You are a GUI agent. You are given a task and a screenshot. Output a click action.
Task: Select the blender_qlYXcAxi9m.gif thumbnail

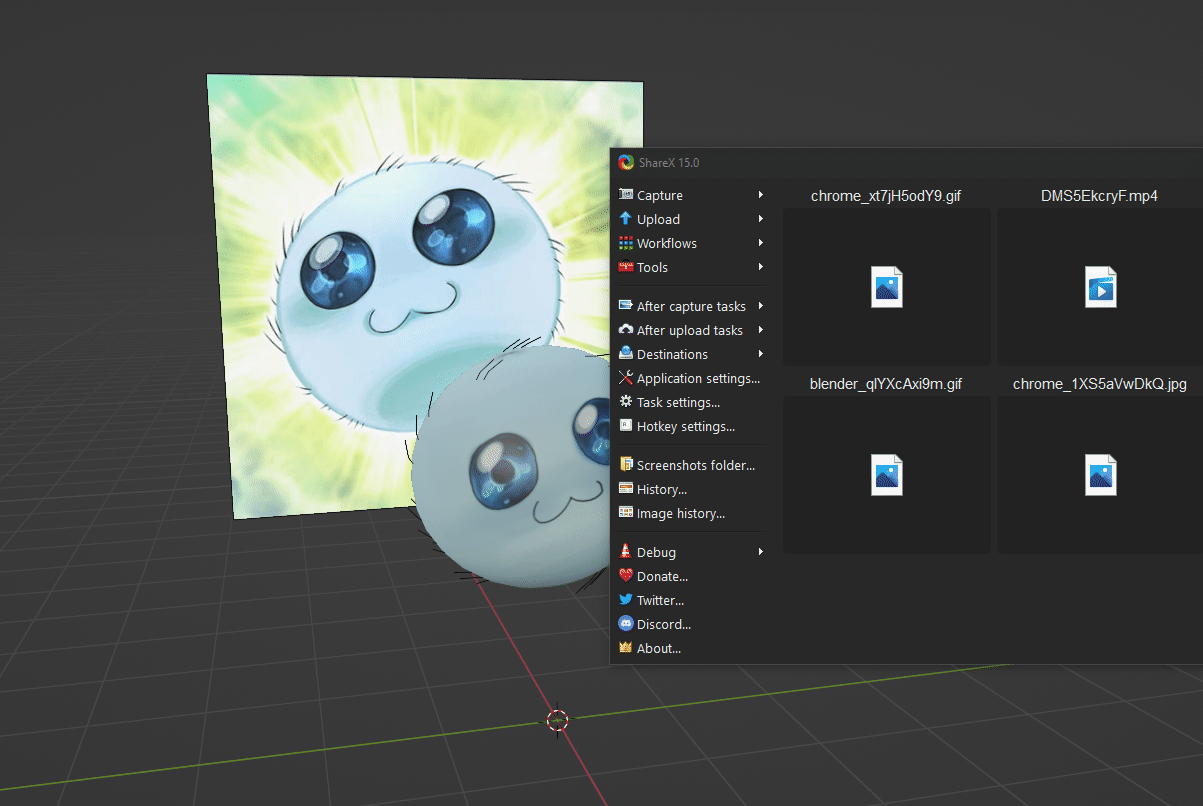click(x=887, y=475)
